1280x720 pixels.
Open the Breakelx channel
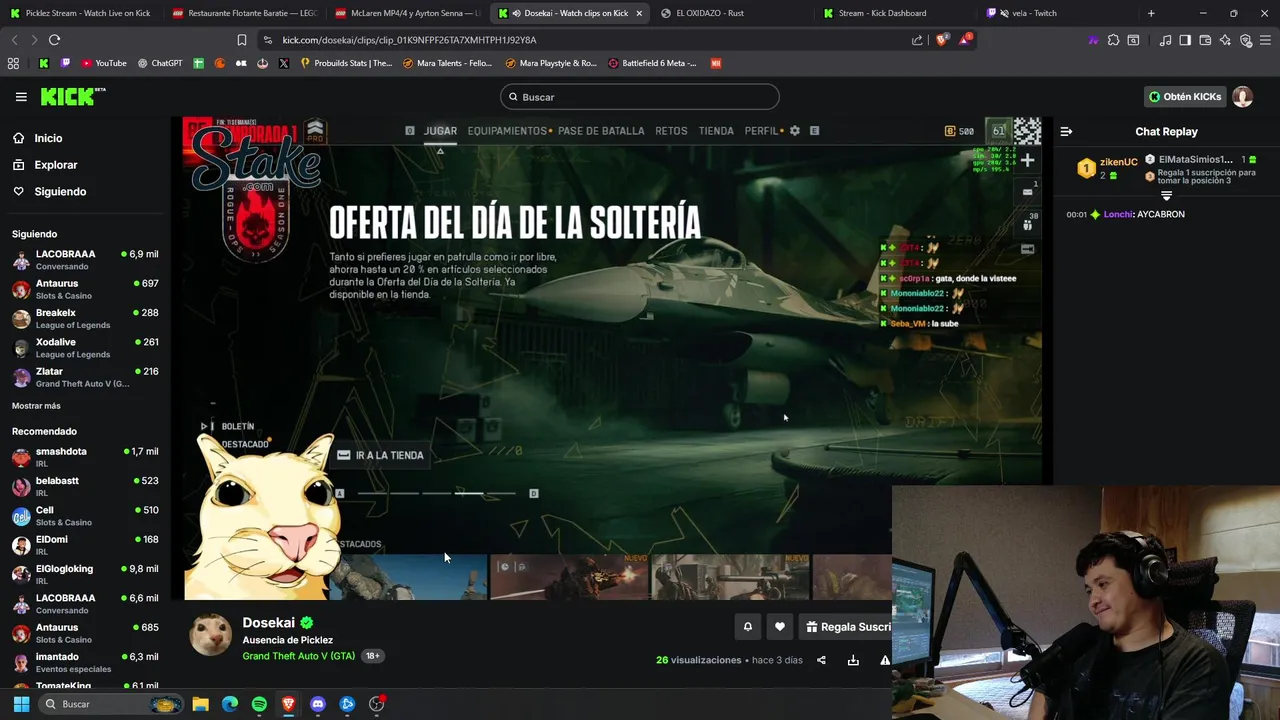click(x=85, y=319)
